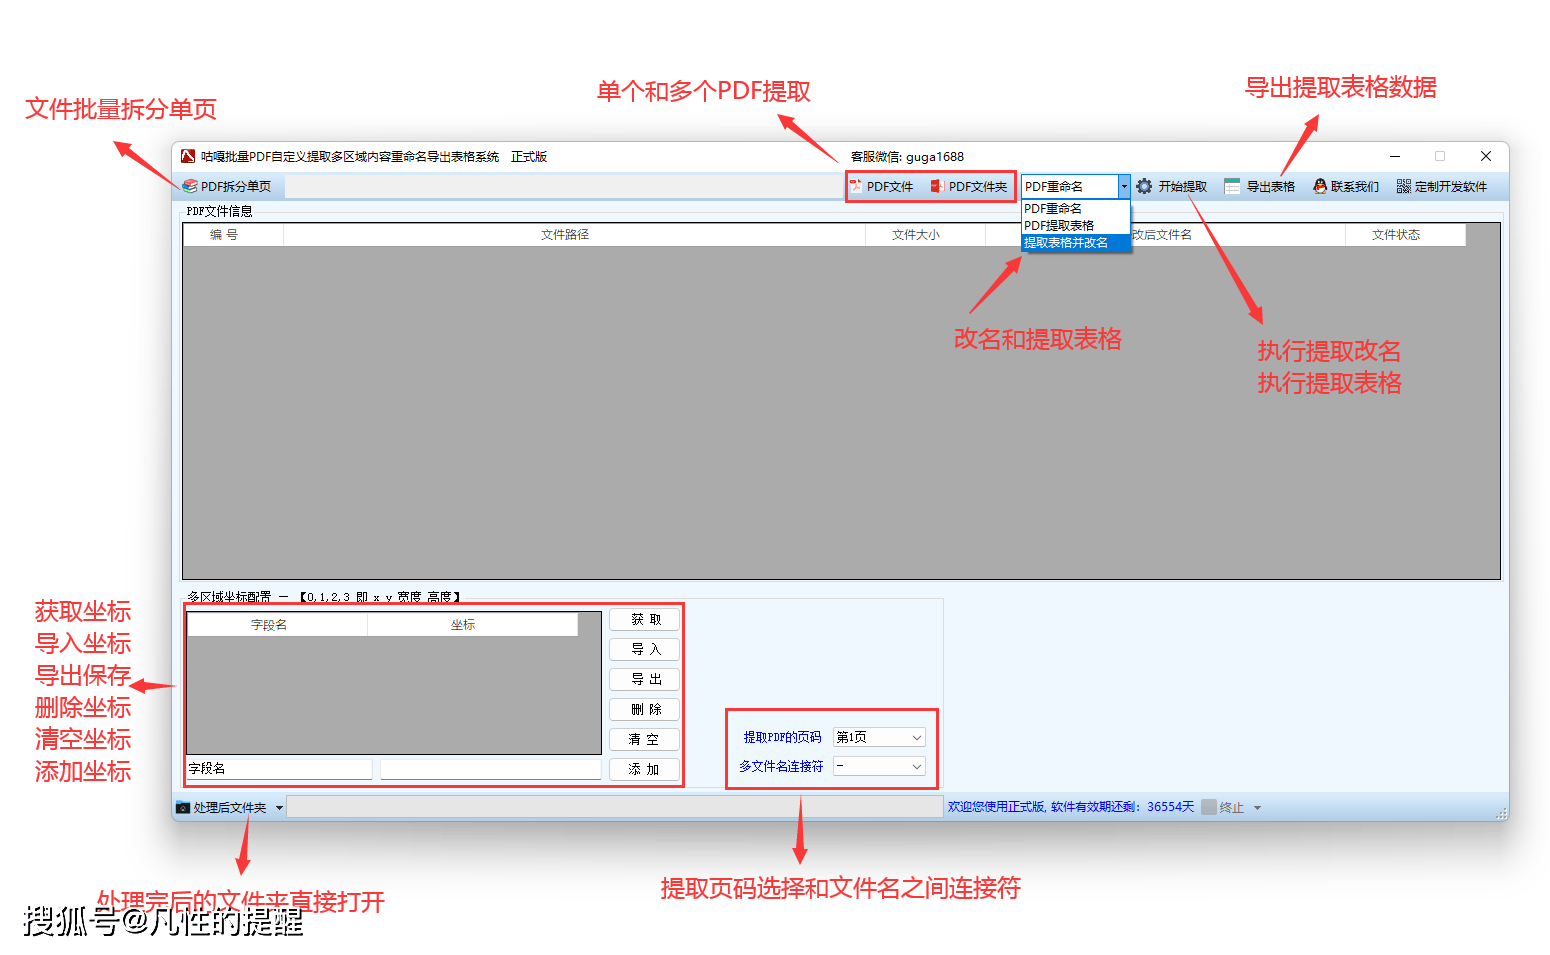The image size is (1550, 955).
Task: Click the 文件路径 column header
Action: [x=574, y=235]
